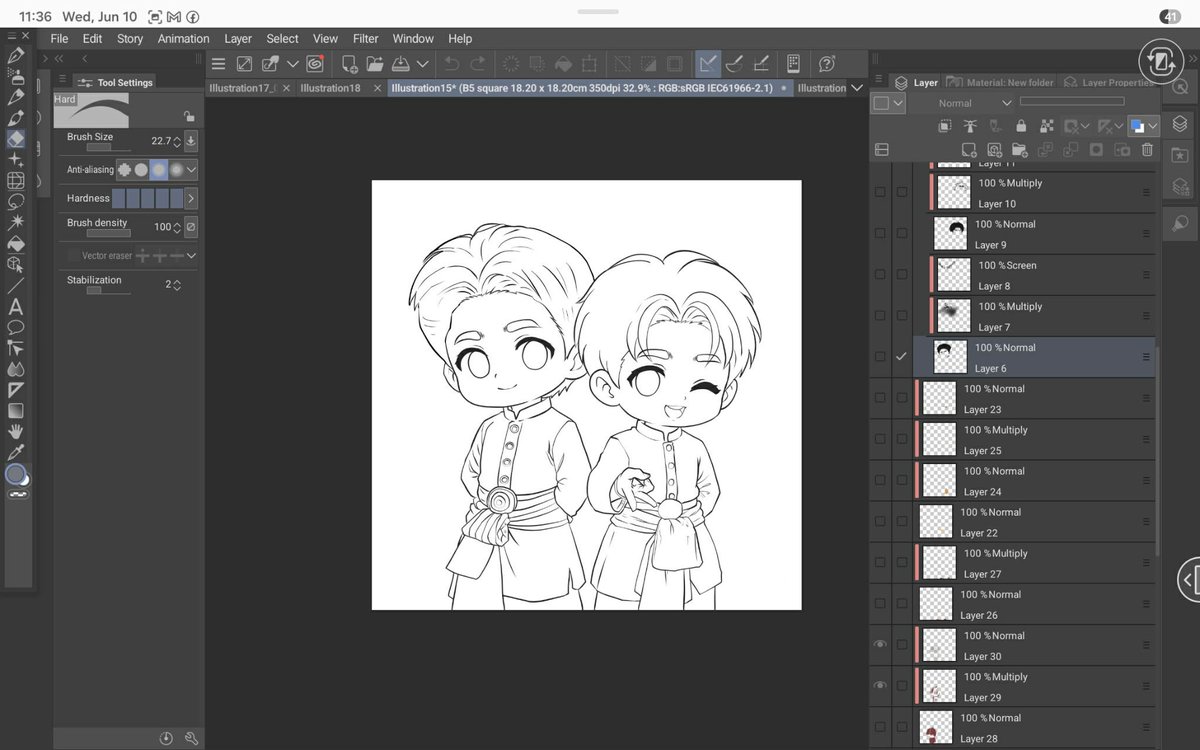This screenshot has width=1200, height=750.
Task: Select the Lasso selection tool
Action: click(x=16, y=202)
